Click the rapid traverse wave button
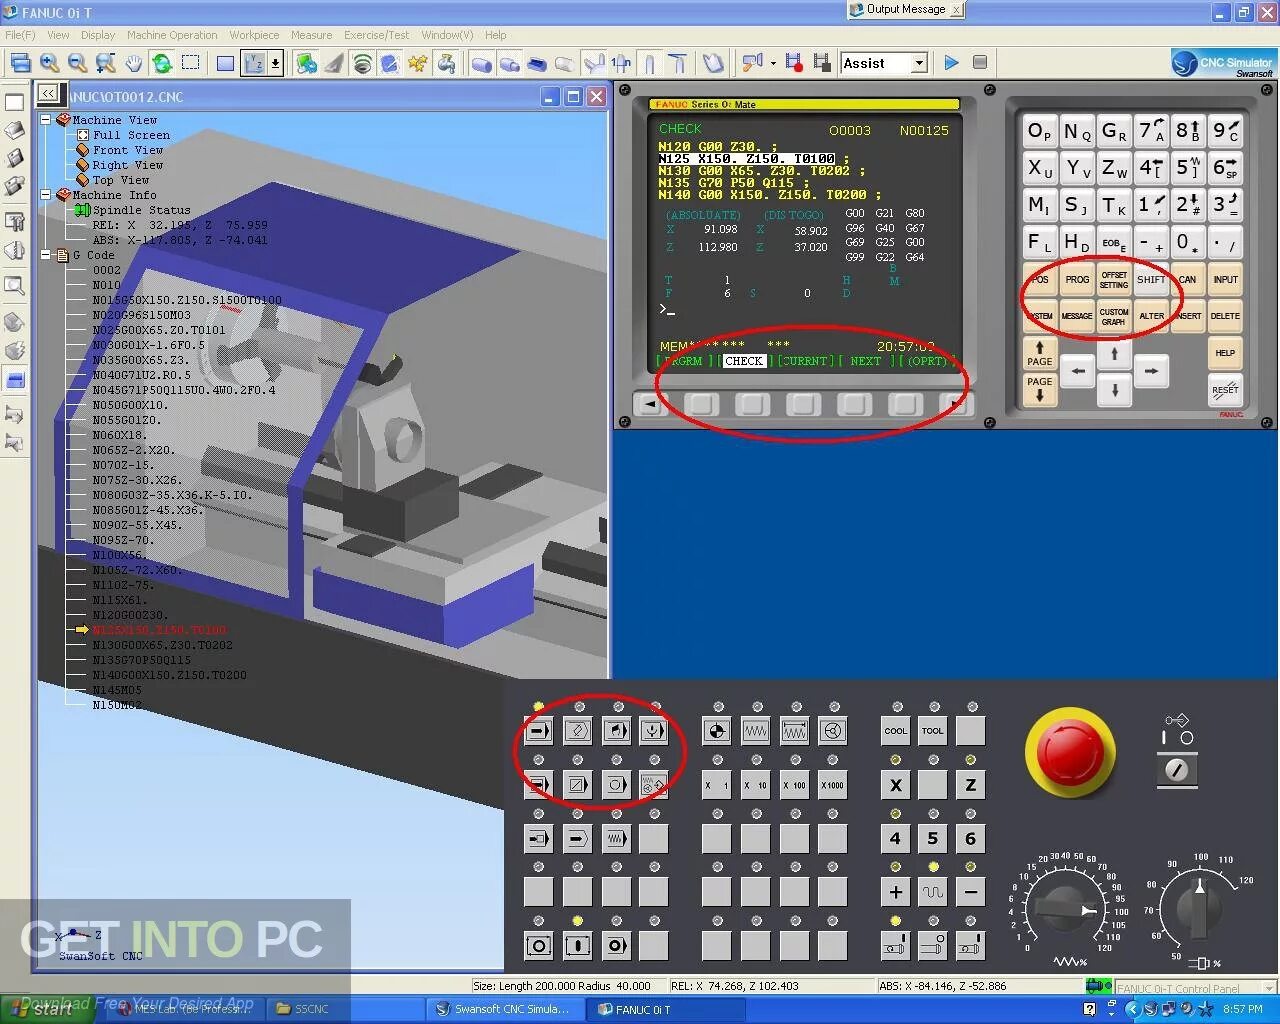 pyautogui.click(x=933, y=892)
